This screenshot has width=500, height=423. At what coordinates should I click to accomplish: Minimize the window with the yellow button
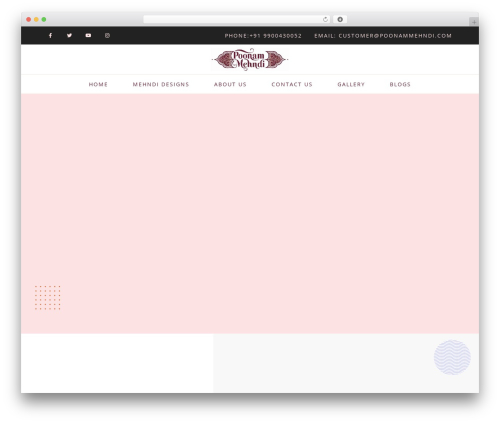click(x=36, y=19)
